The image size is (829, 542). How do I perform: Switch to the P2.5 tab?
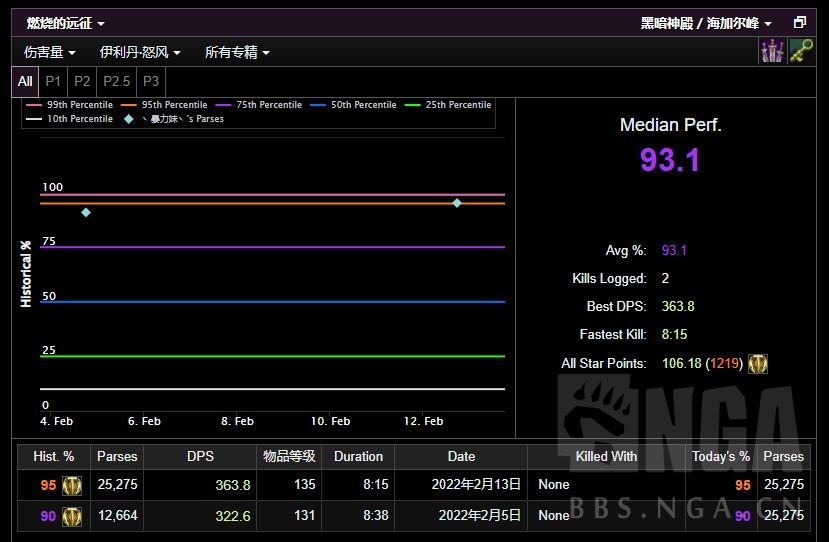116,81
